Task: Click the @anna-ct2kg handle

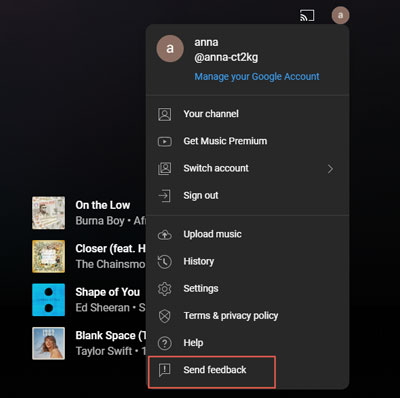Action: pyautogui.click(x=226, y=58)
